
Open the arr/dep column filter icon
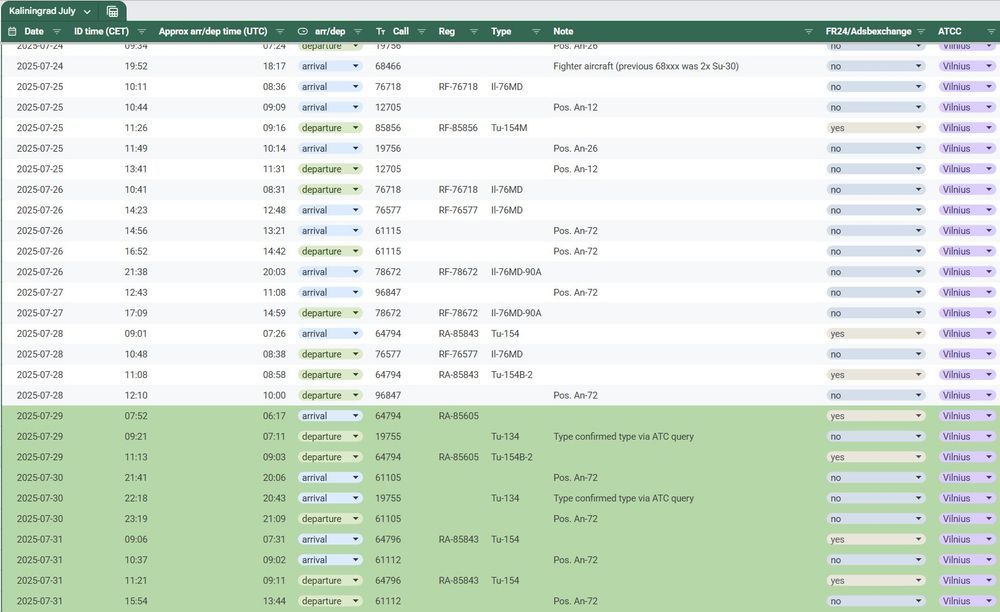pos(358,31)
